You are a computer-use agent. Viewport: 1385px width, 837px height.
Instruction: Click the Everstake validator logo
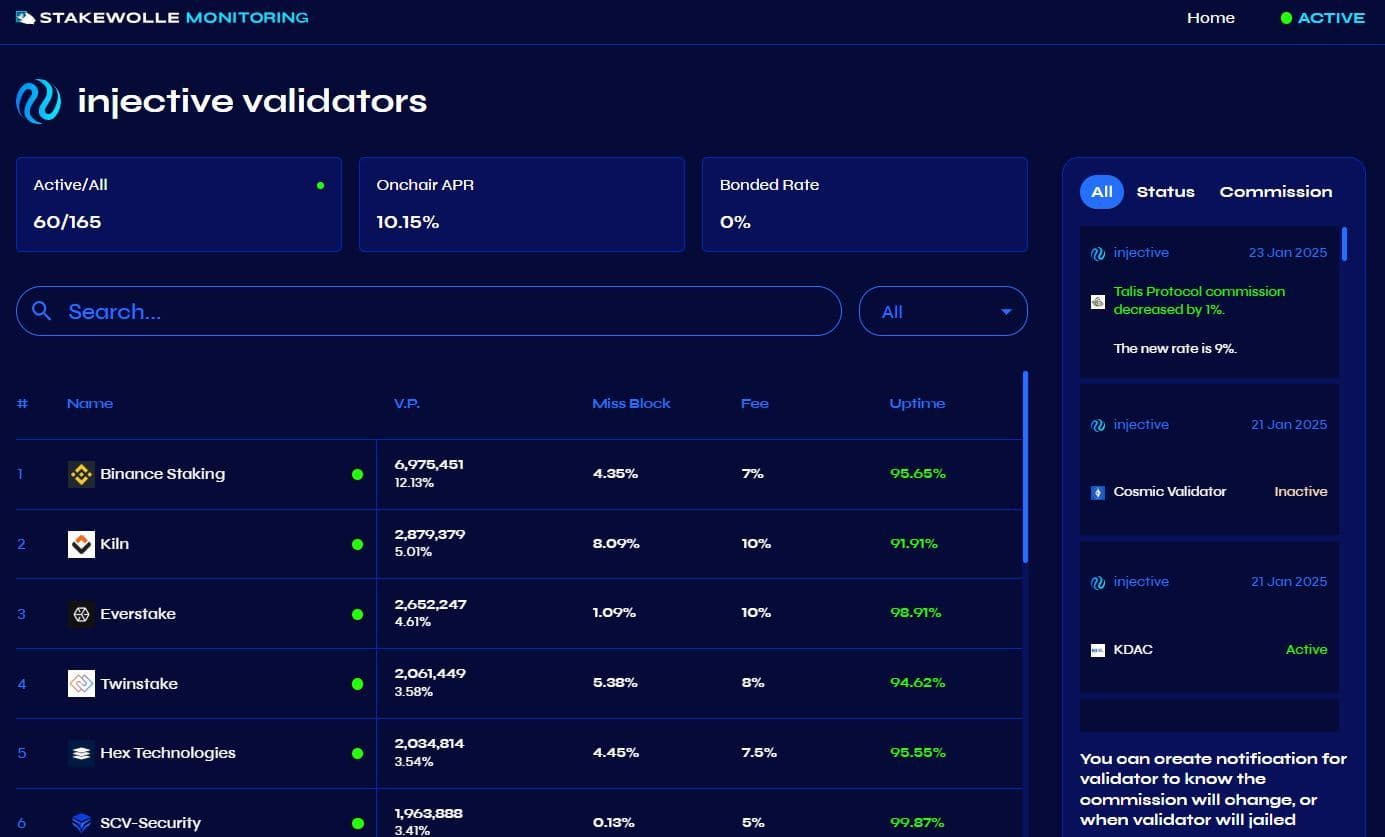pyautogui.click(x=81, y=614)
